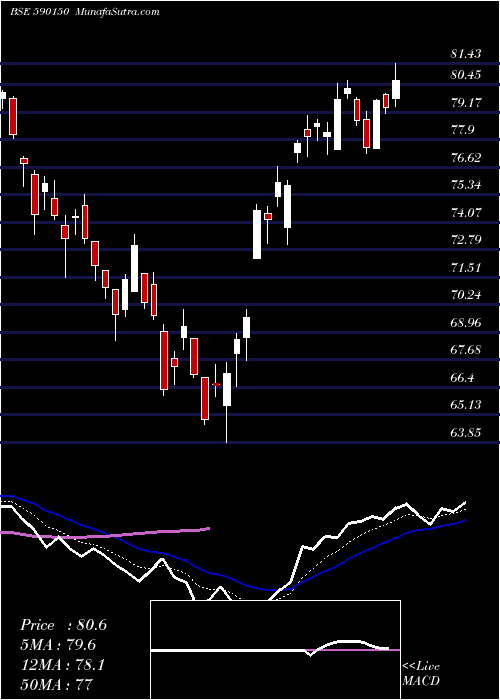Click the lowest-wick candle touching 63.85
Screen dimensions: 500x700
click(227, 389)
